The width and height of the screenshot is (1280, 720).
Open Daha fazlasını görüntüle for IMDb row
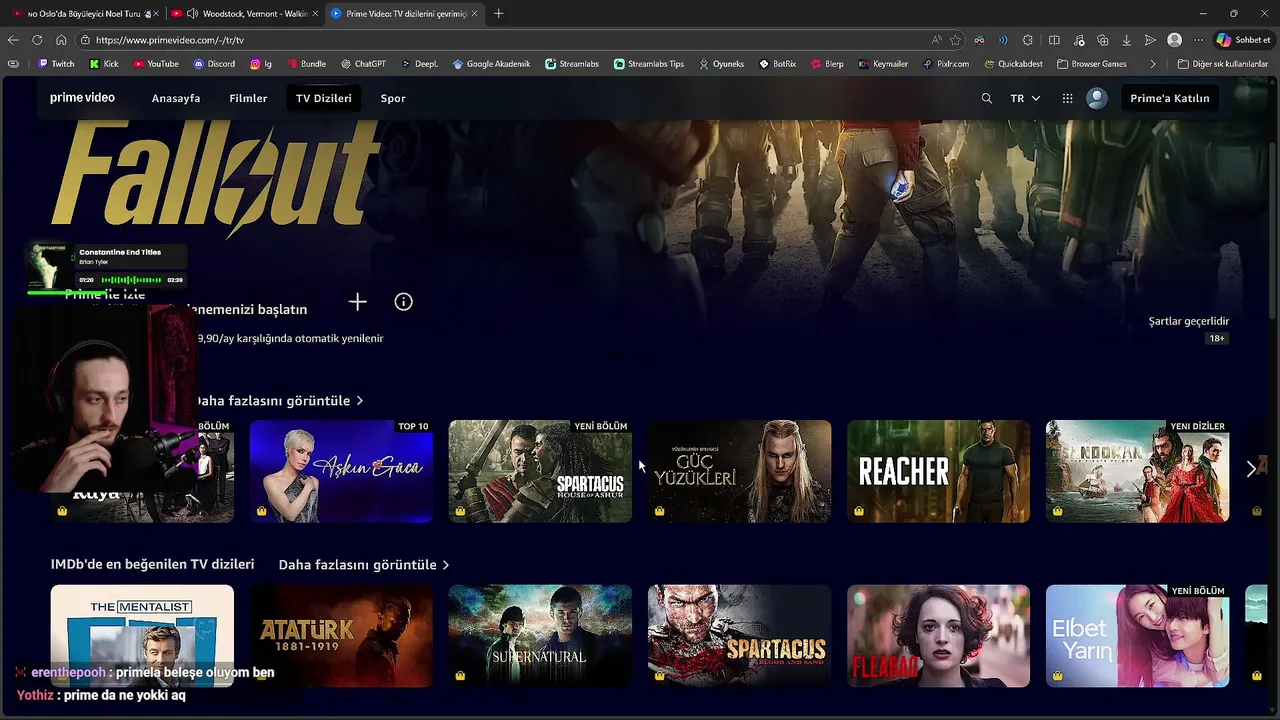[x=364, y=565]
